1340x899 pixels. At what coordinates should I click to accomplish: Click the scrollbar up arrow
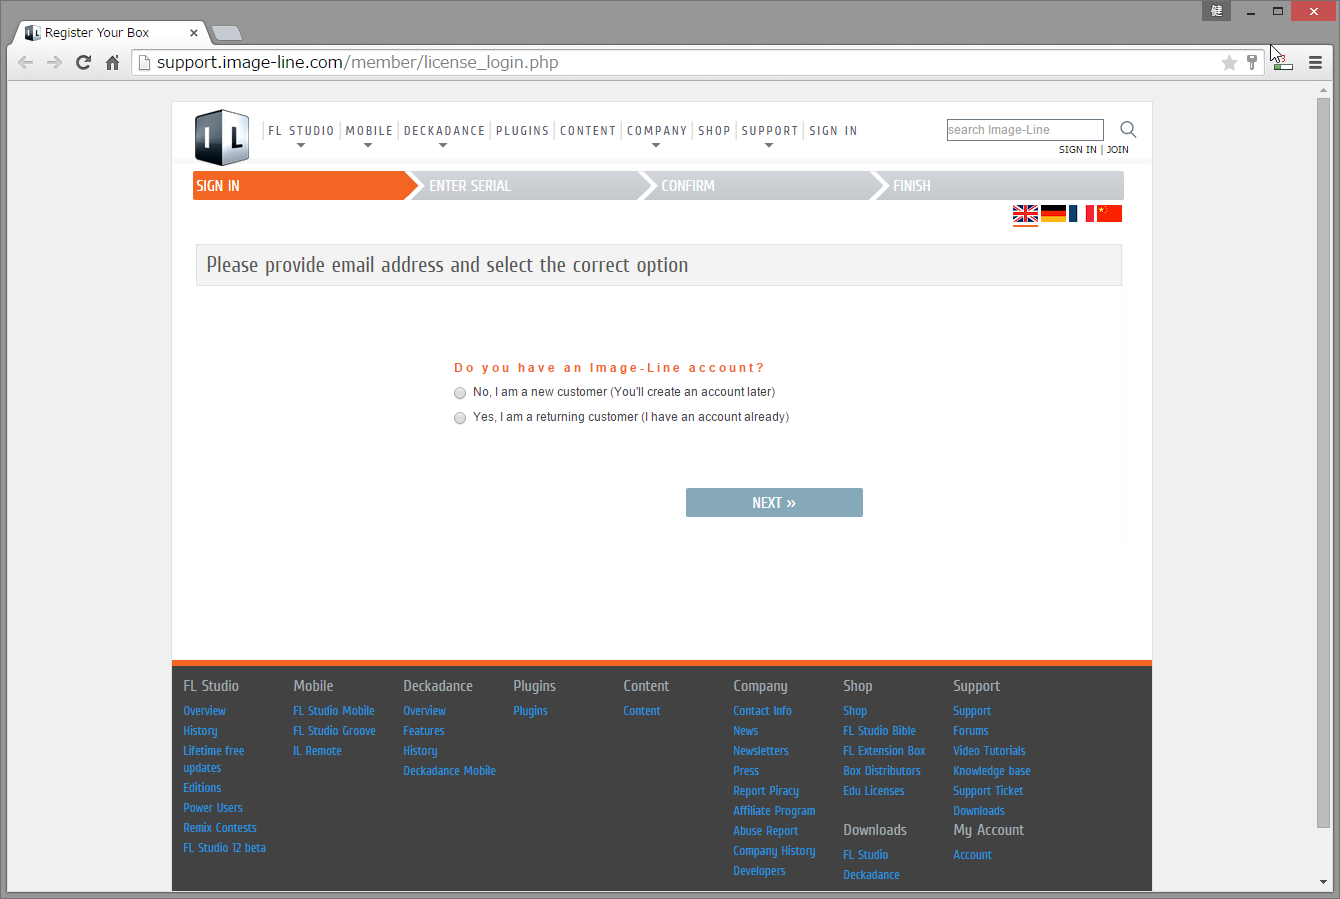point(1323,90)
